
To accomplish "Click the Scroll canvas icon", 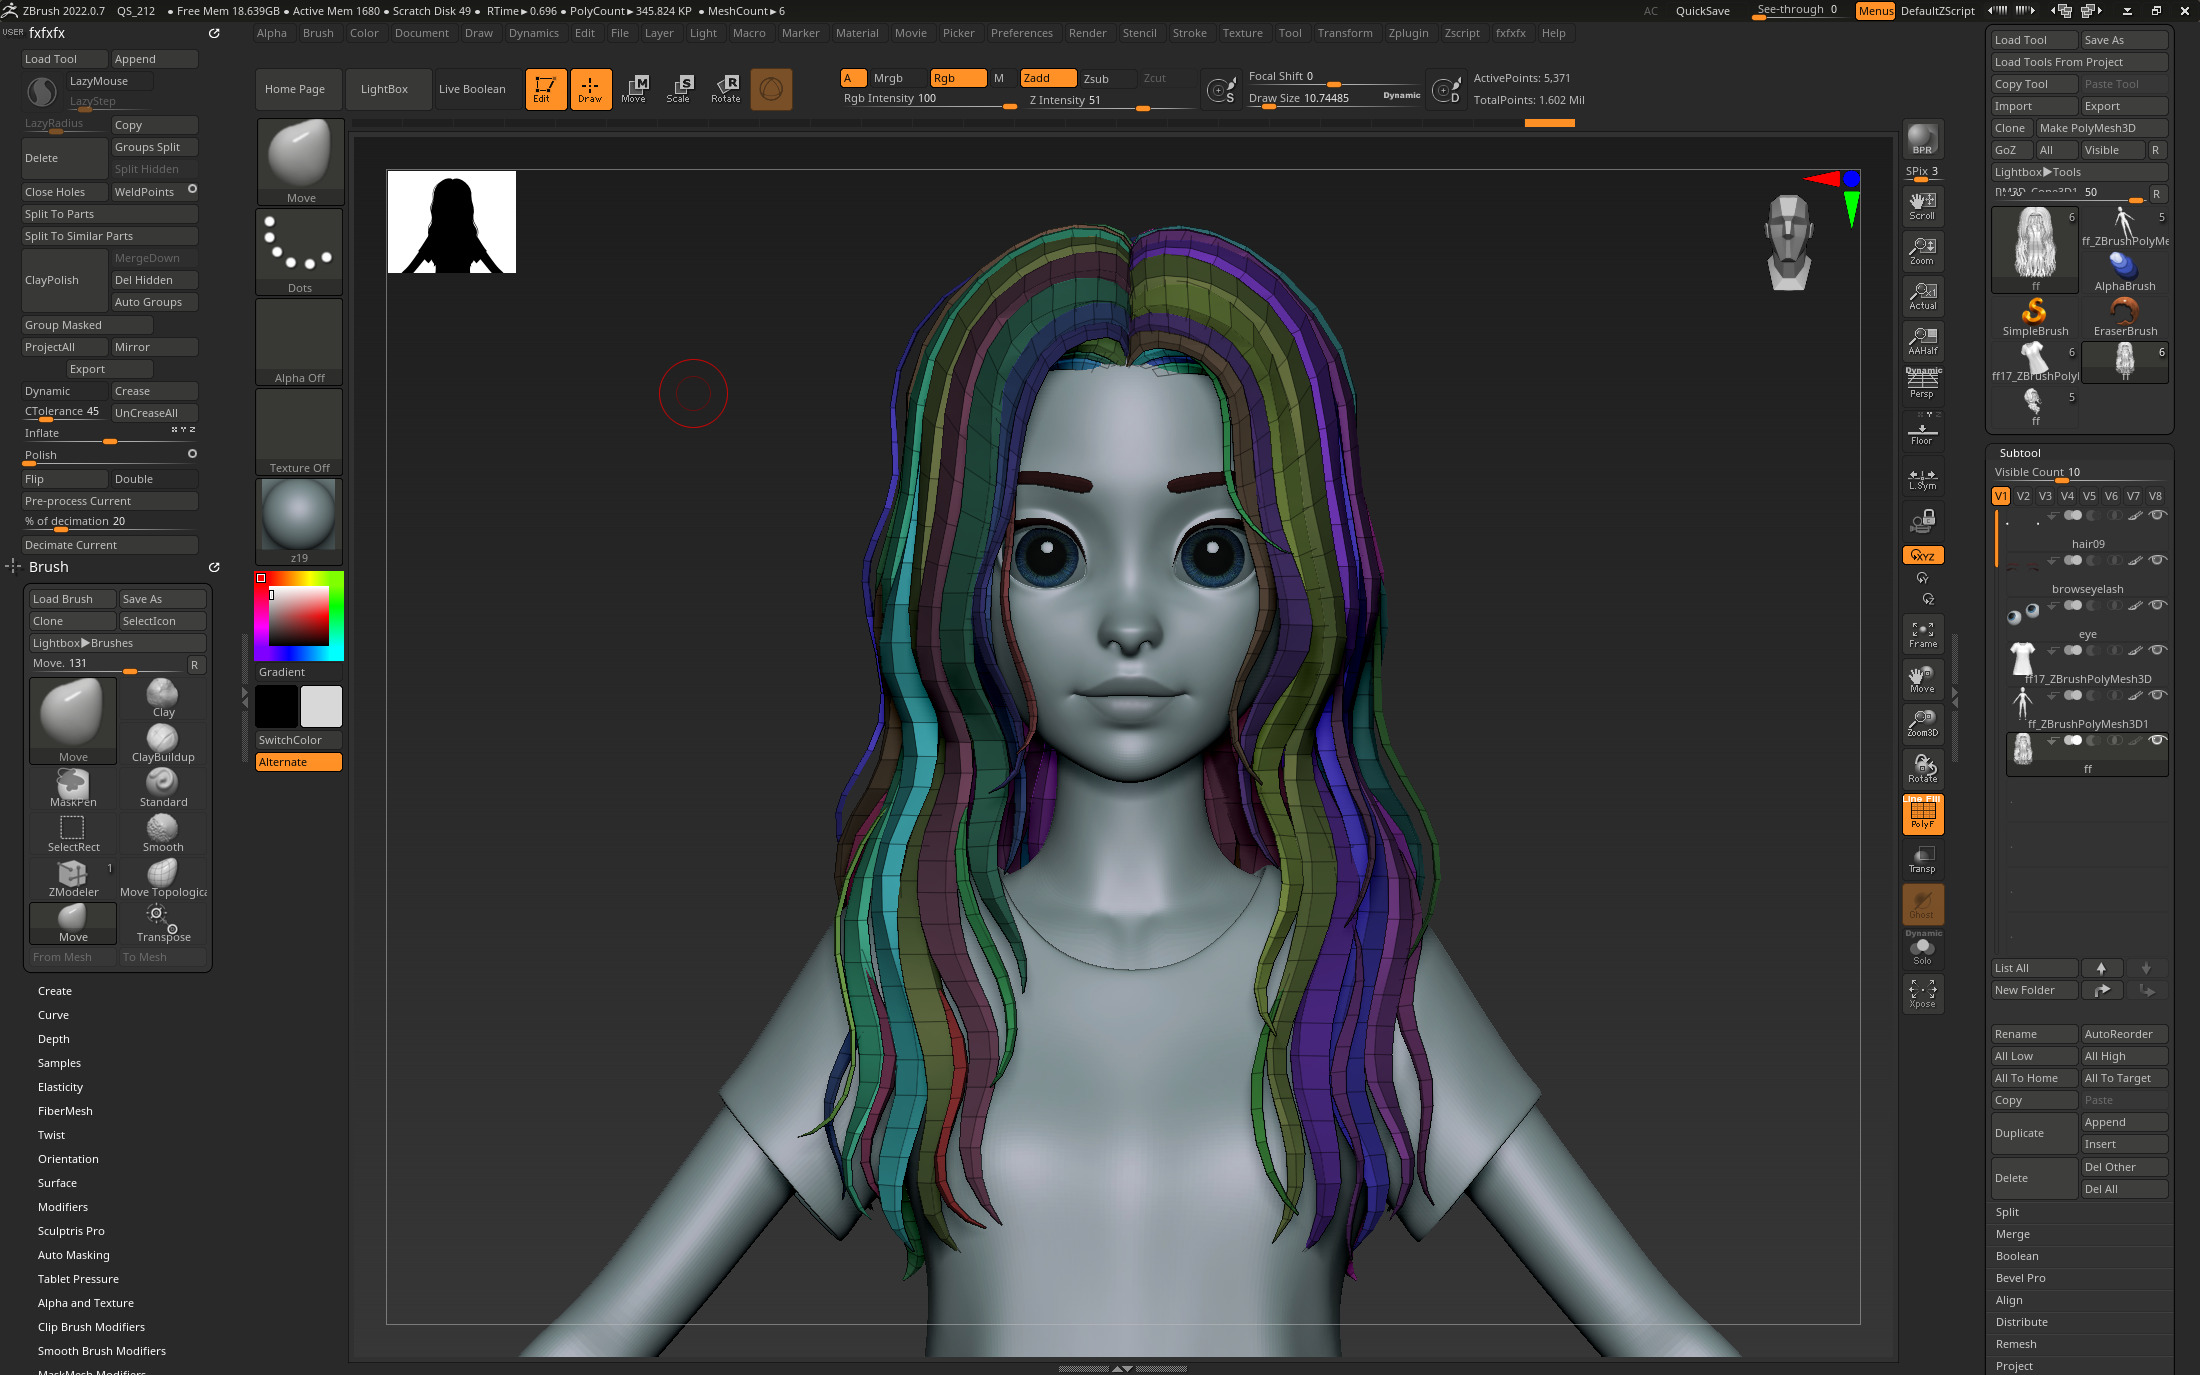I will point(1922,205).
